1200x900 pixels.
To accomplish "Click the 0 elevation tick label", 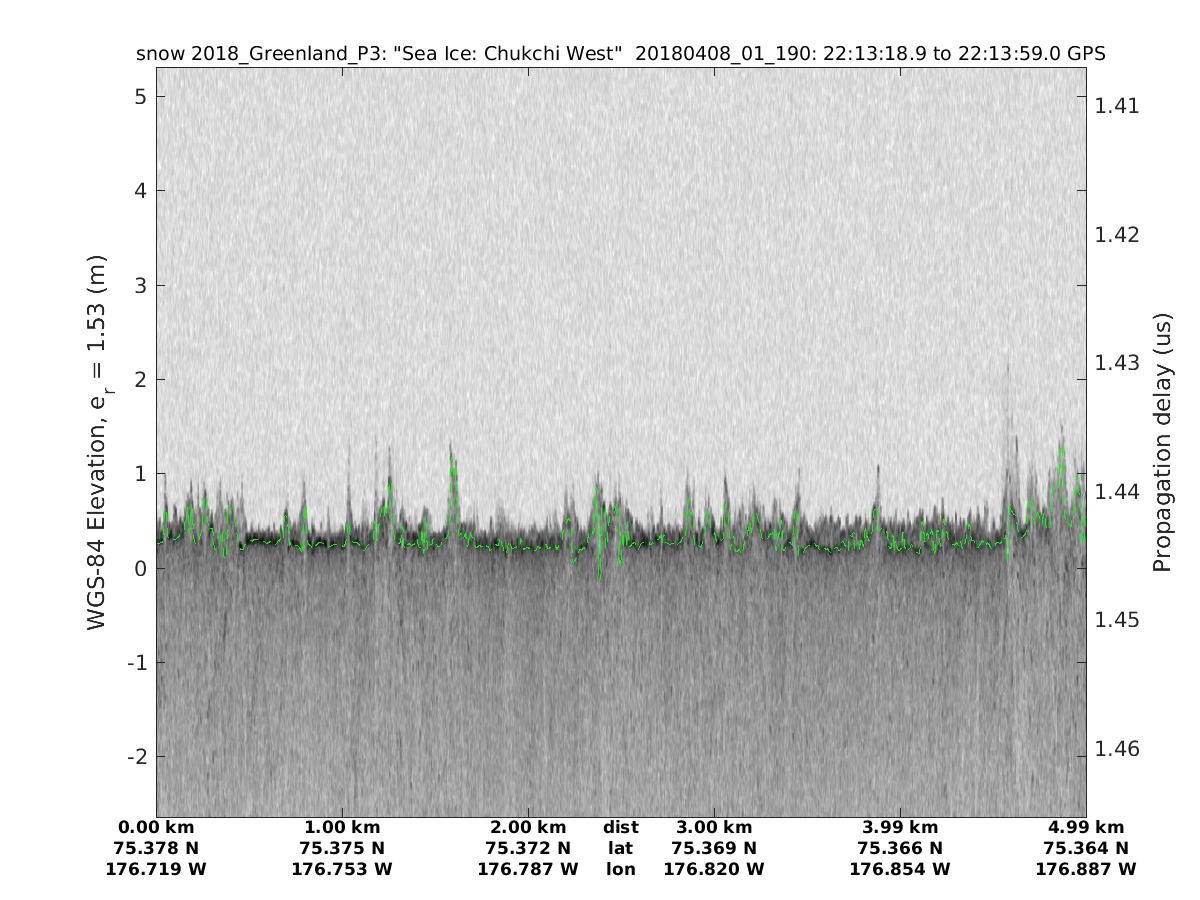I will (141, 568).
